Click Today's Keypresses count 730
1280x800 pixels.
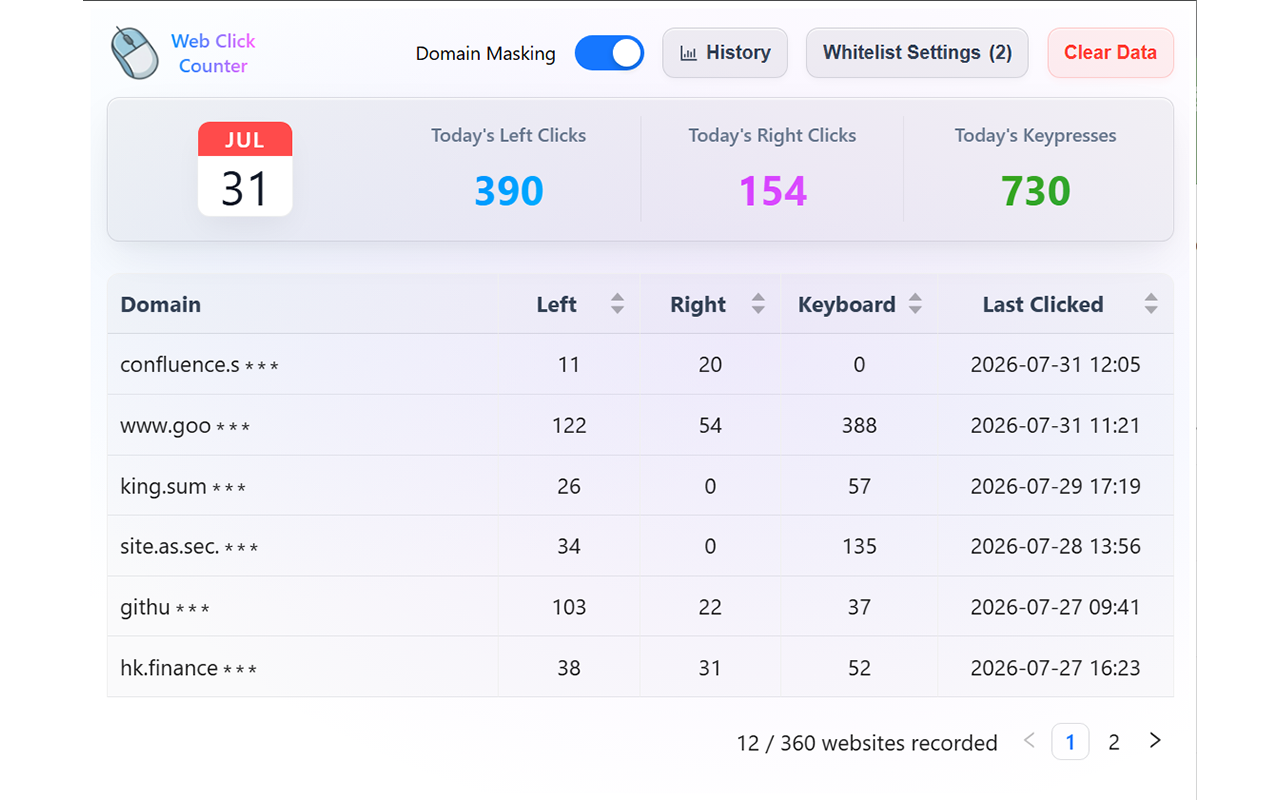1036,191
